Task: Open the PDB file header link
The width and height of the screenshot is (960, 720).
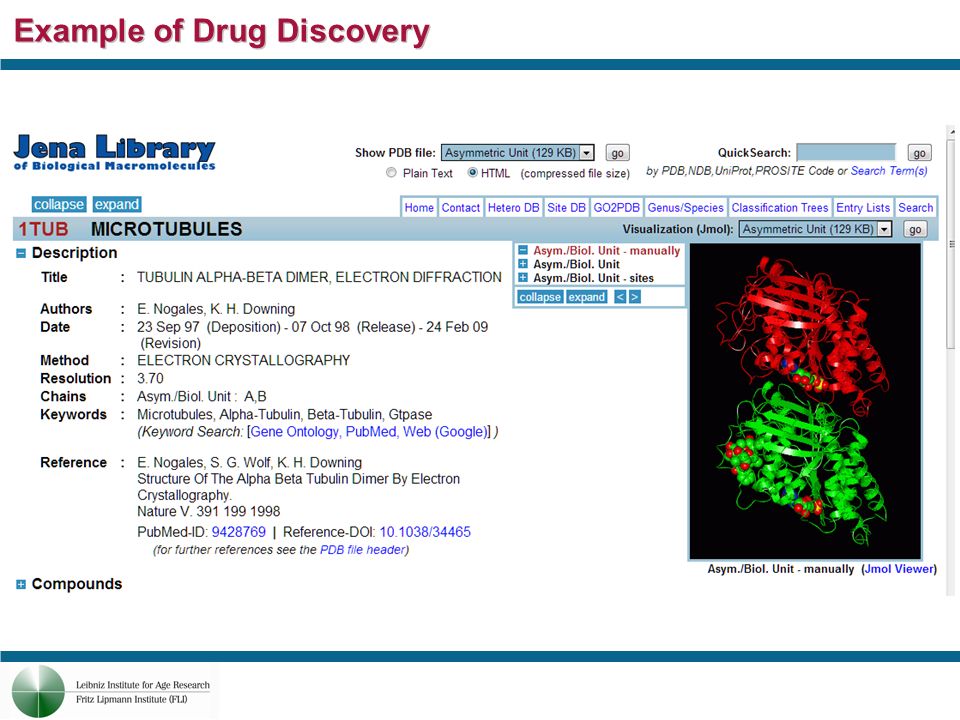Action: pos(362,550)
